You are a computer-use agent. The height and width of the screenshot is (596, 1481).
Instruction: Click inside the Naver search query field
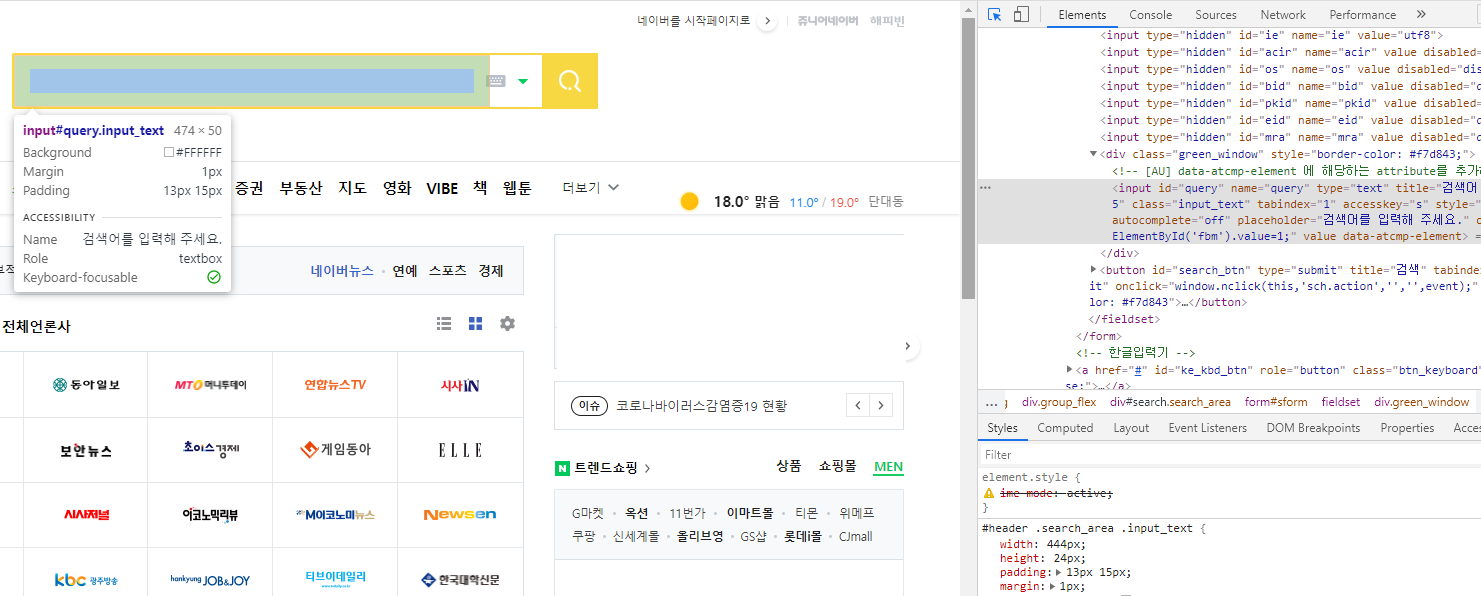[x=252, y=81]
